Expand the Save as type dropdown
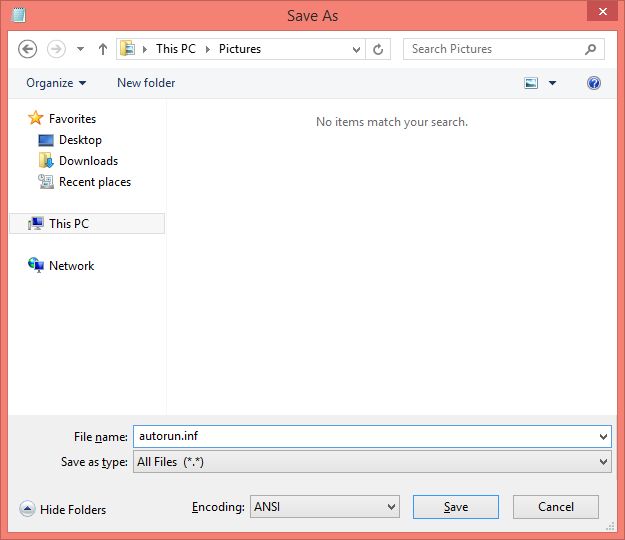Image resolution: width=625 pixels, height=540 pixels. [602, 462]
